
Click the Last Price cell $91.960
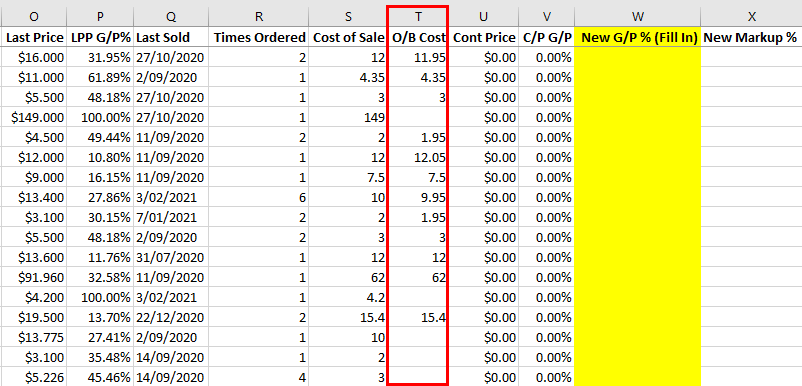click(33, 278)
